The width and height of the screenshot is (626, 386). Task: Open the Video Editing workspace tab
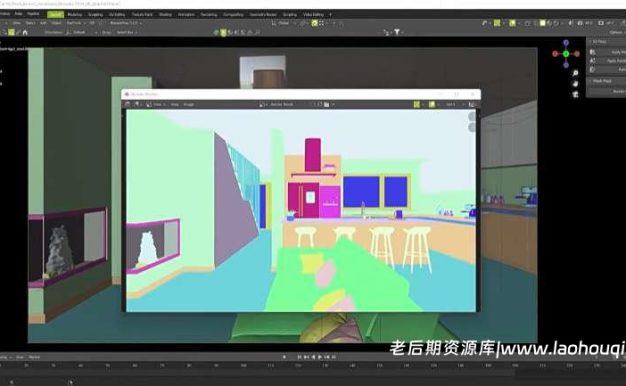(x=313, y=15)
